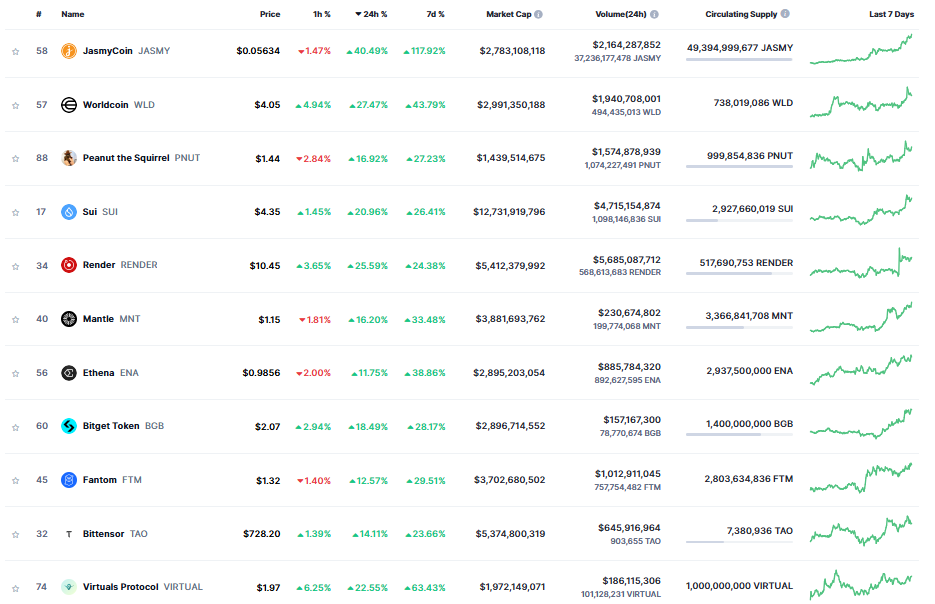The height and width of the screenshot is (604, 935).
Task: Open JasmyCoin 7-day sparkline chart
Action: [x=861, y=49]
